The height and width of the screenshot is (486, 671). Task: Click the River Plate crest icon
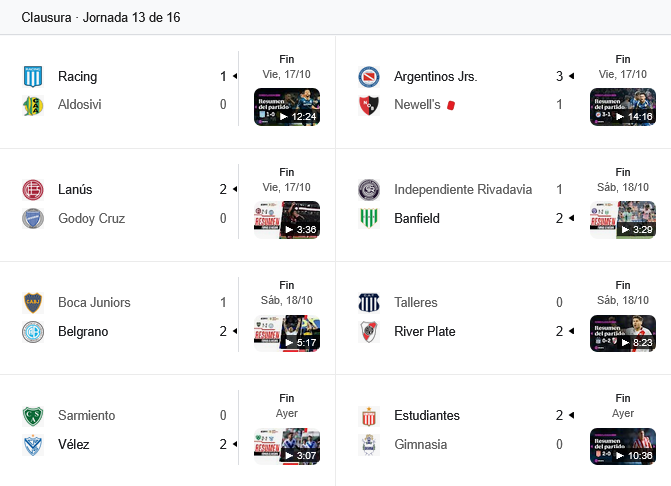click(x=369, y=332)
